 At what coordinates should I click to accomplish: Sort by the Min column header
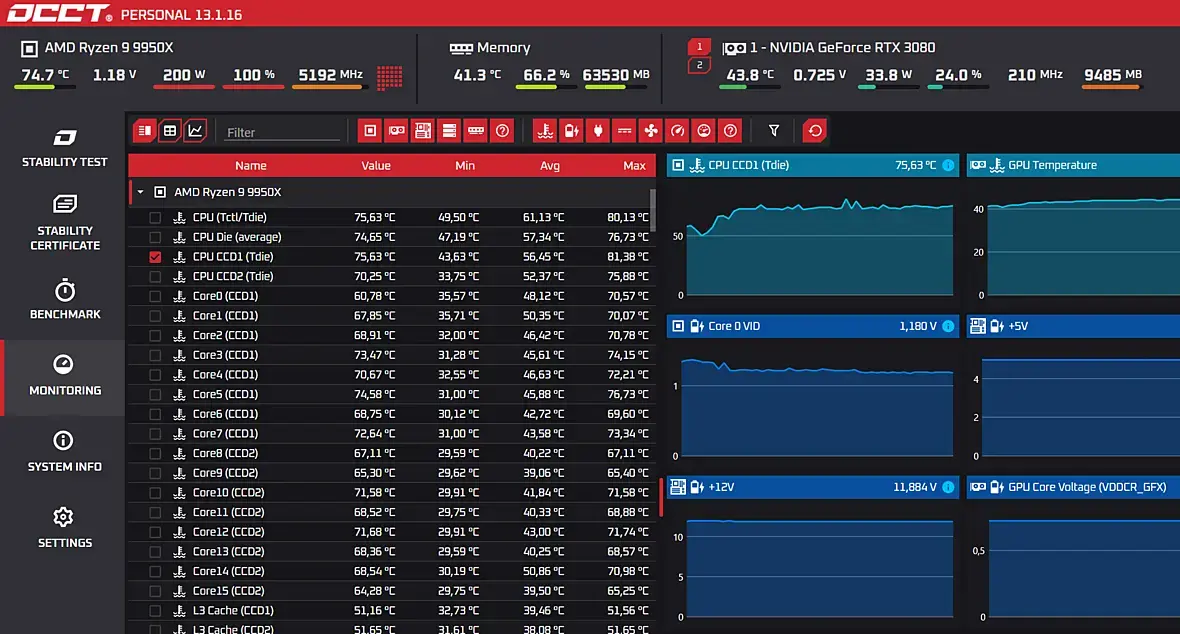coord(465,166)
